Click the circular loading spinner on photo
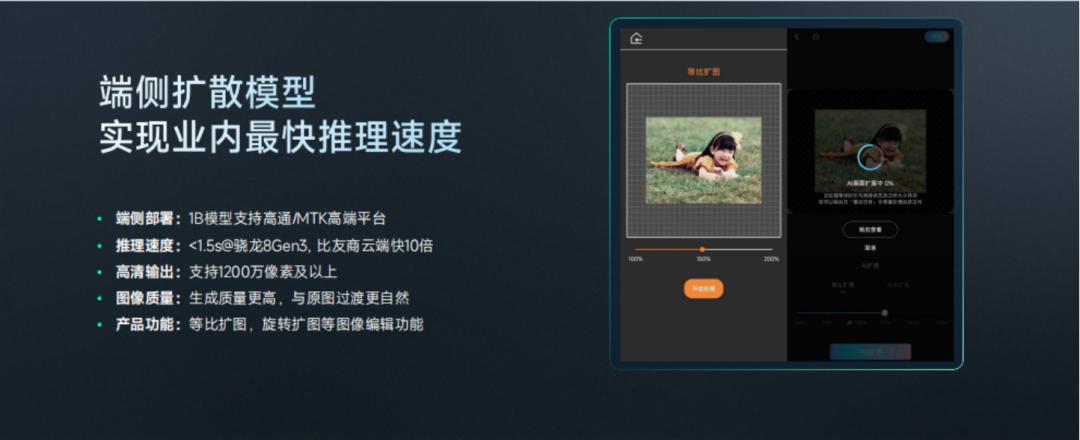 tap(870, 156)
